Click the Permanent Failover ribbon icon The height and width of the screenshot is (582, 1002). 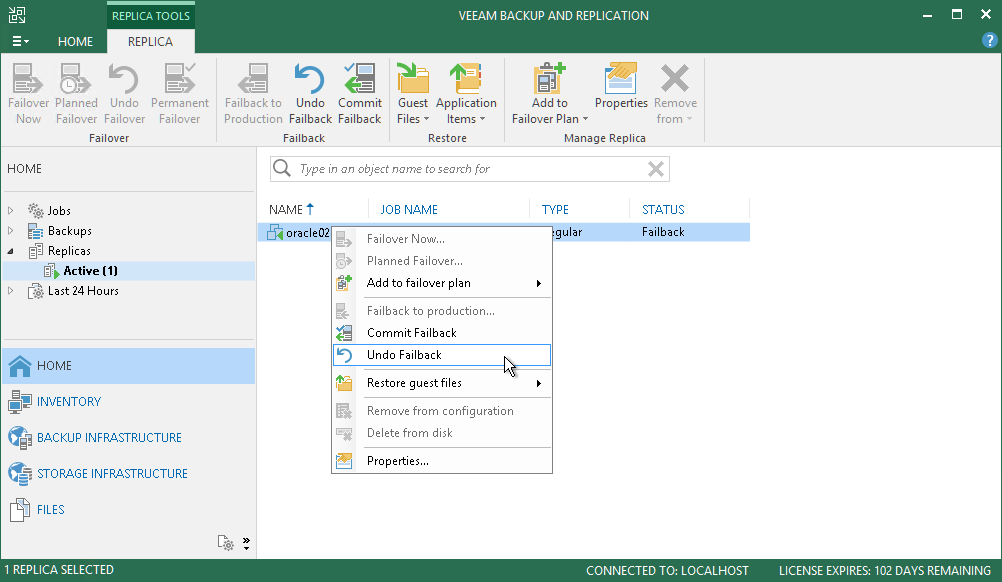[180, 94]
